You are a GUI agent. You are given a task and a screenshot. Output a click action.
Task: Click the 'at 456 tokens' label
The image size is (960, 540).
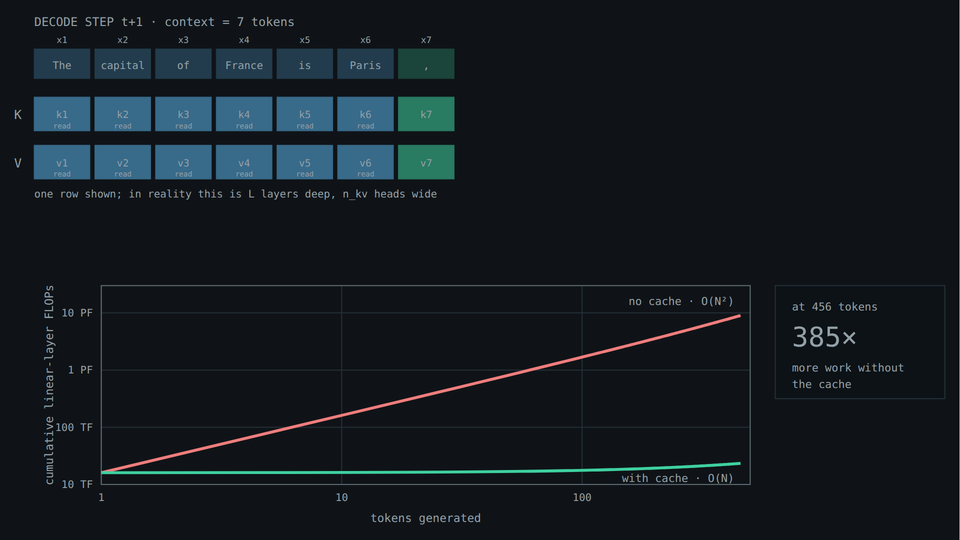tap(834, 307)
